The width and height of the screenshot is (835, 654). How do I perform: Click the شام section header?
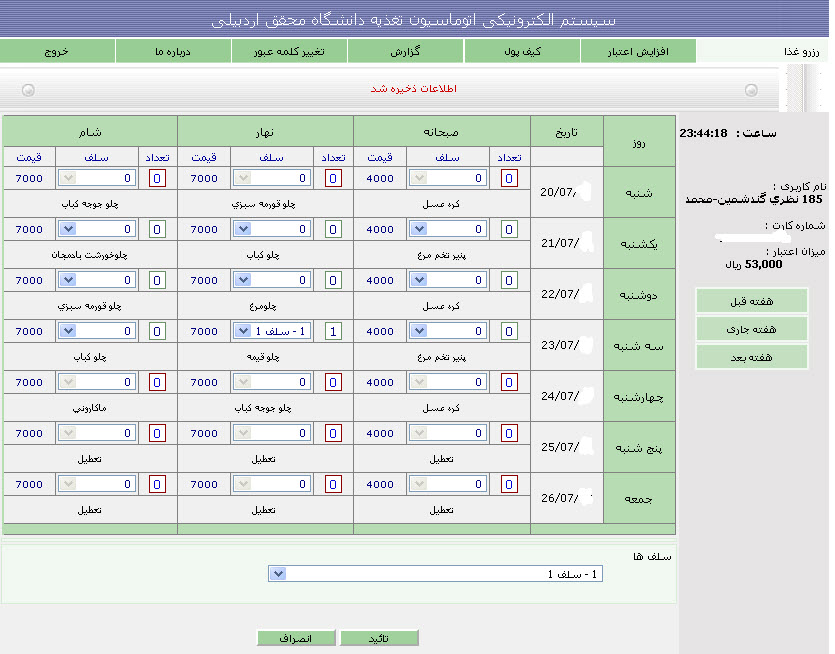pyautogui.click(x=90, y=132)
